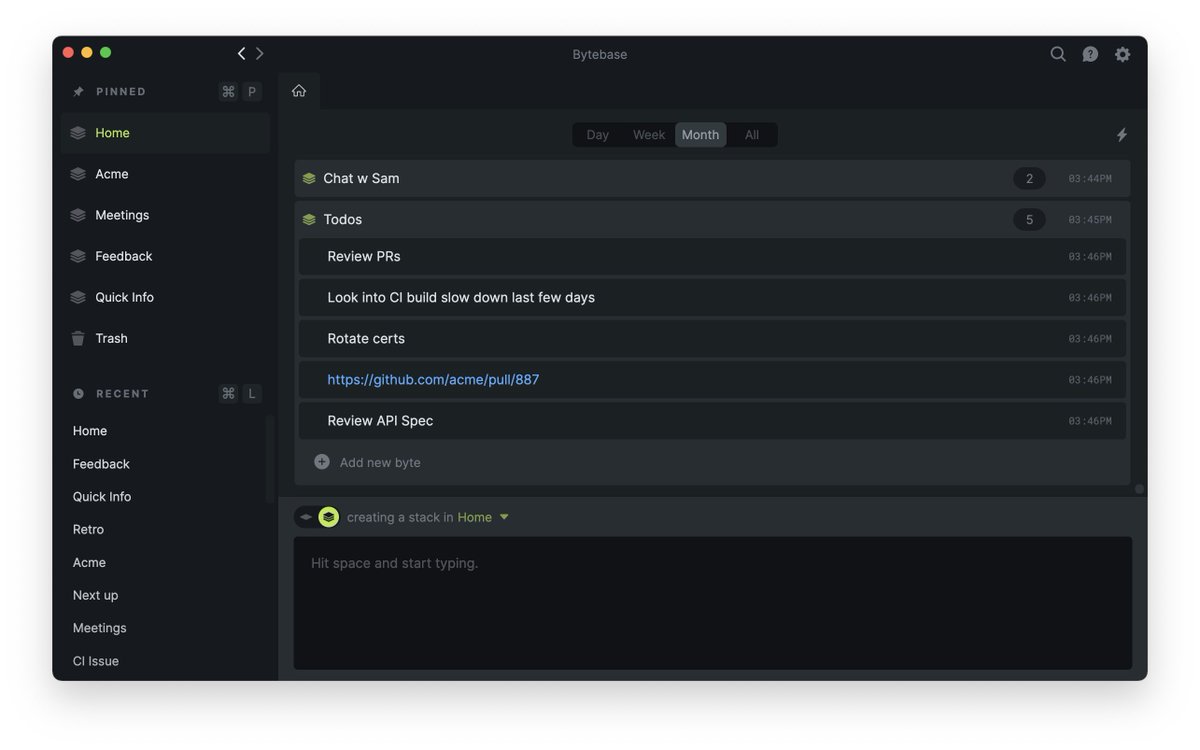
Task: Open the github.com/acme/pull/887 link
Action: pos(433,380)
